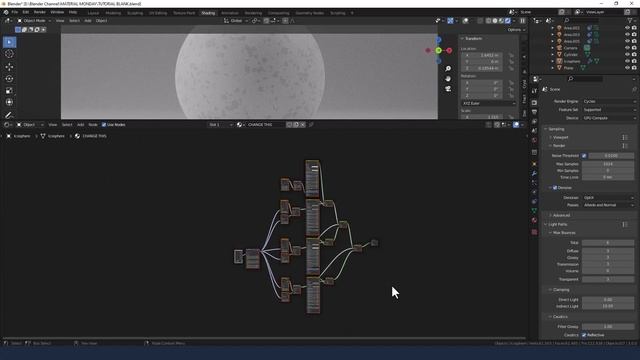
Task: Expand the Advanced panel
Action: 561,215
